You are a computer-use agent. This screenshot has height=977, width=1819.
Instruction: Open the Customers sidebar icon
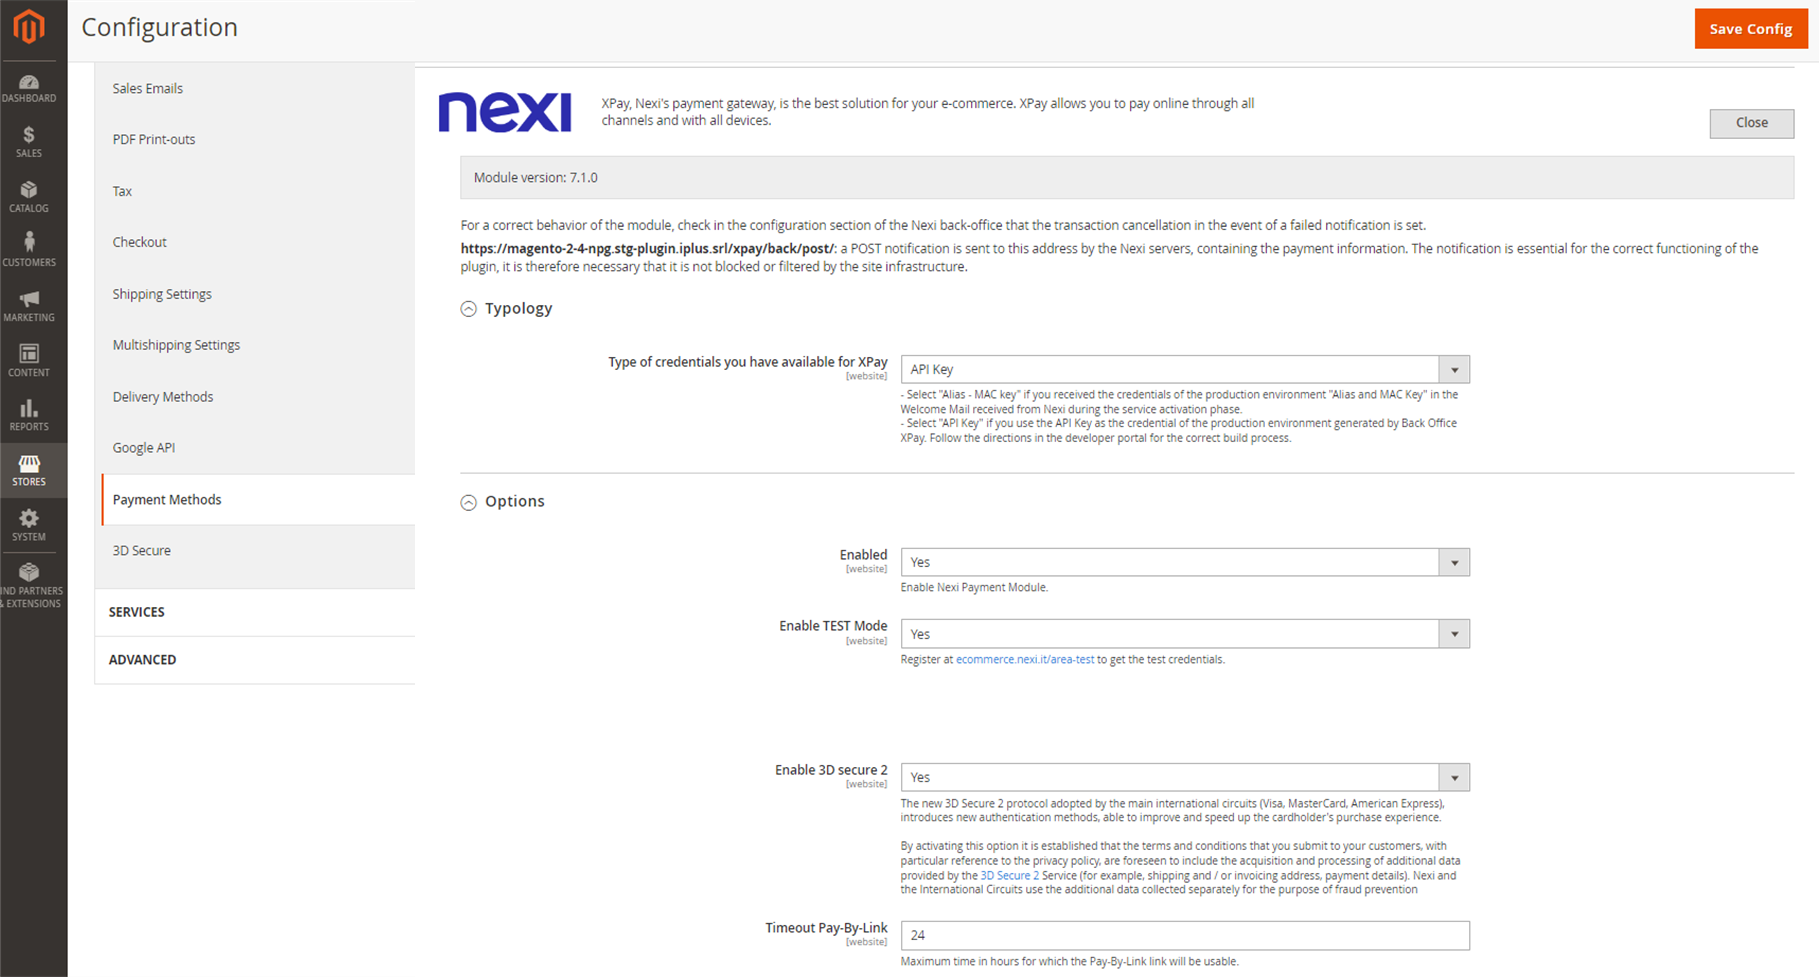[29, 251]
